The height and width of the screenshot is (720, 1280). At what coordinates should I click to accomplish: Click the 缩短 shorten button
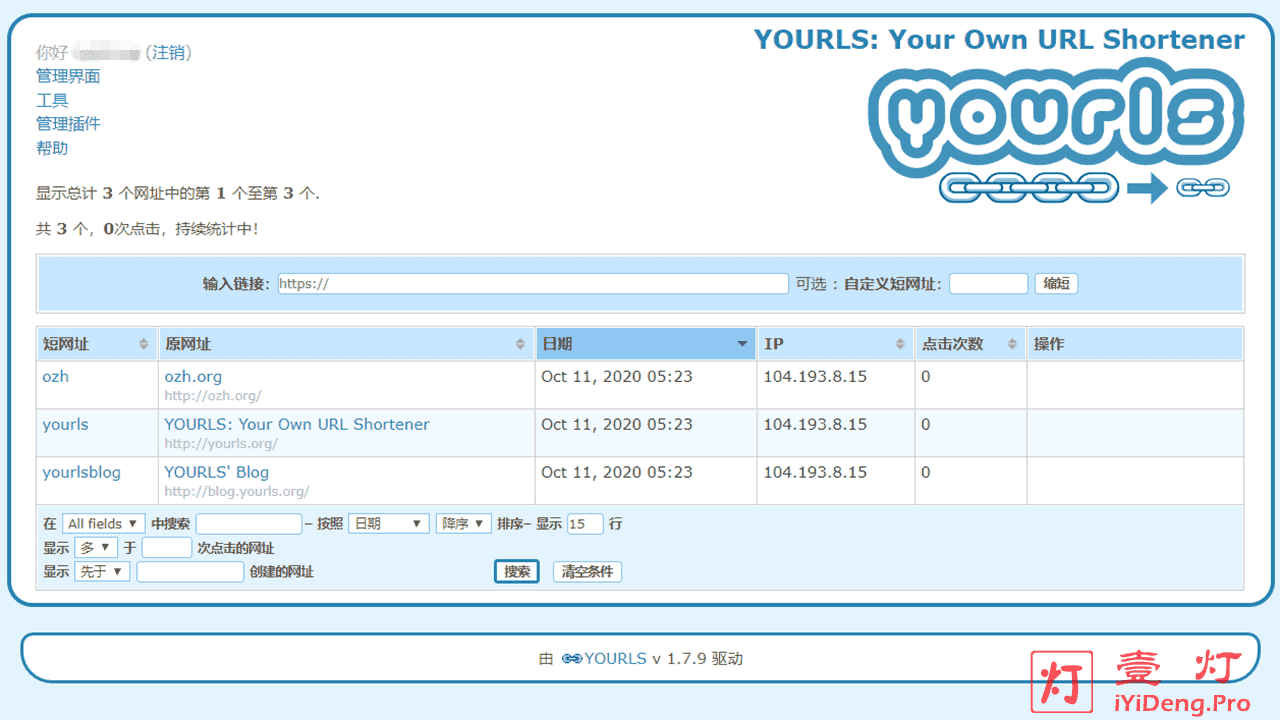click(1056, 284)
